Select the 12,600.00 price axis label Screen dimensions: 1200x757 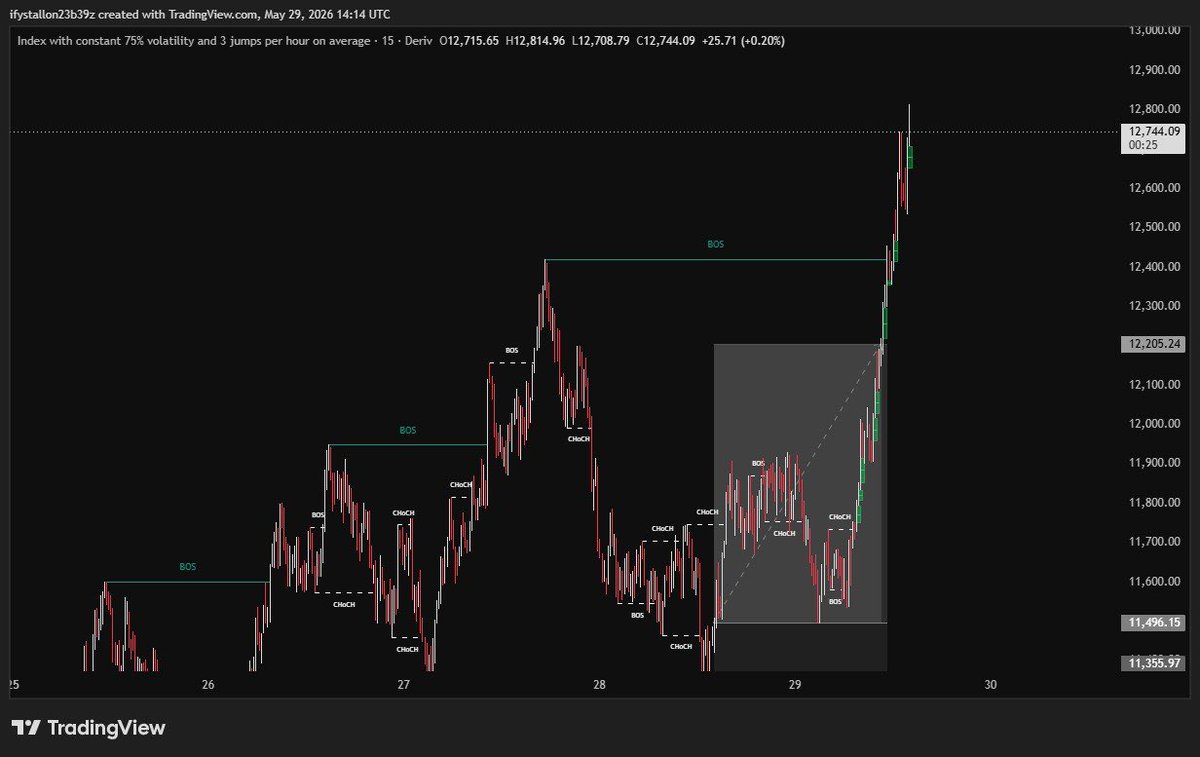tap(1156, 188)
